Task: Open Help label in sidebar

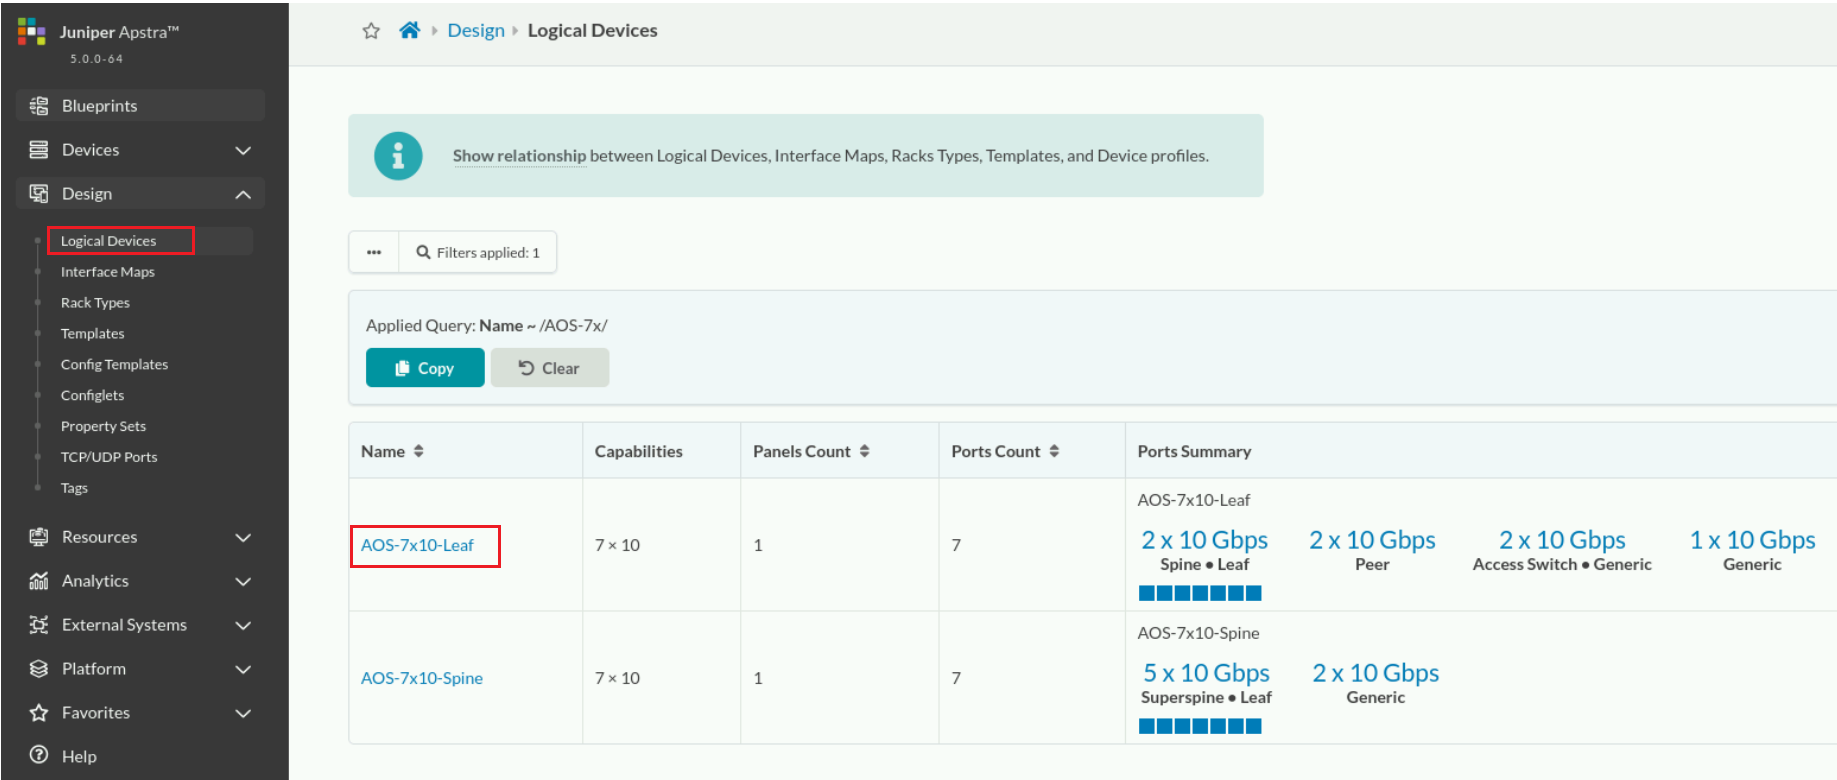Action: pyautogui.click(x=79, y=757)
